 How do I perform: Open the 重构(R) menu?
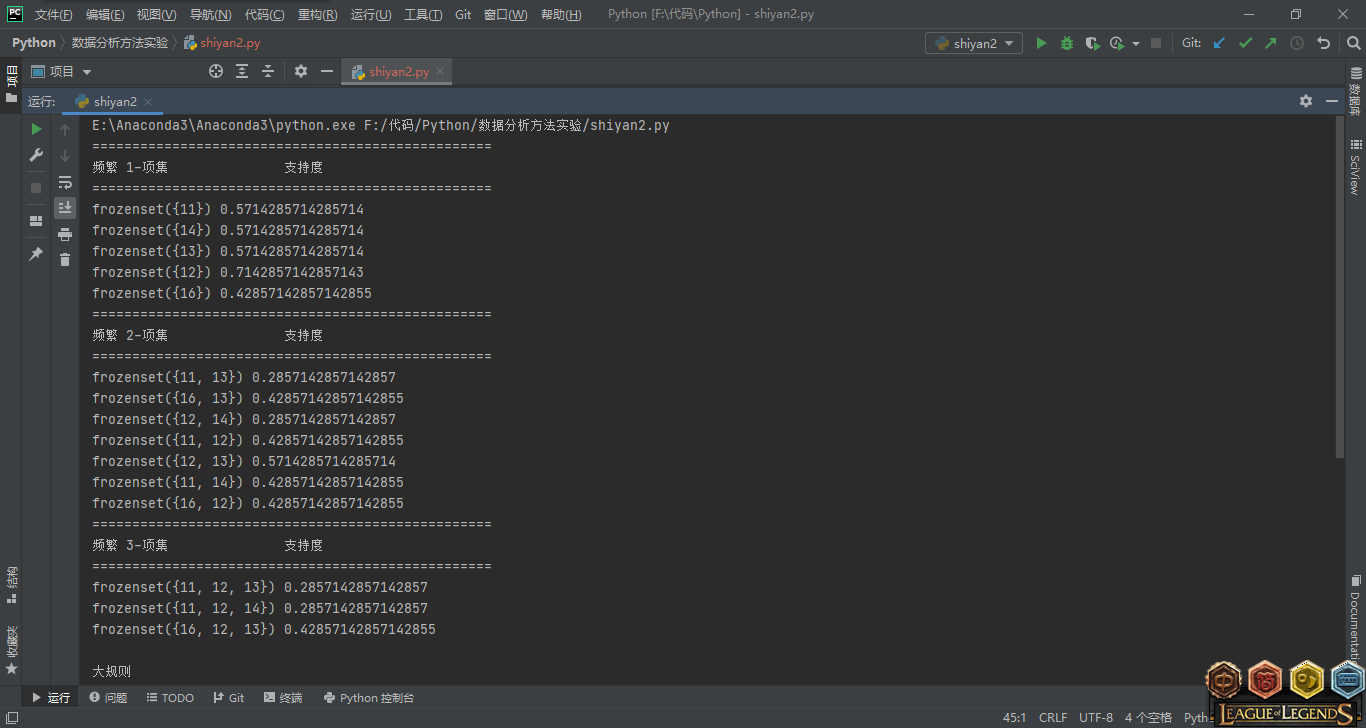317,15
